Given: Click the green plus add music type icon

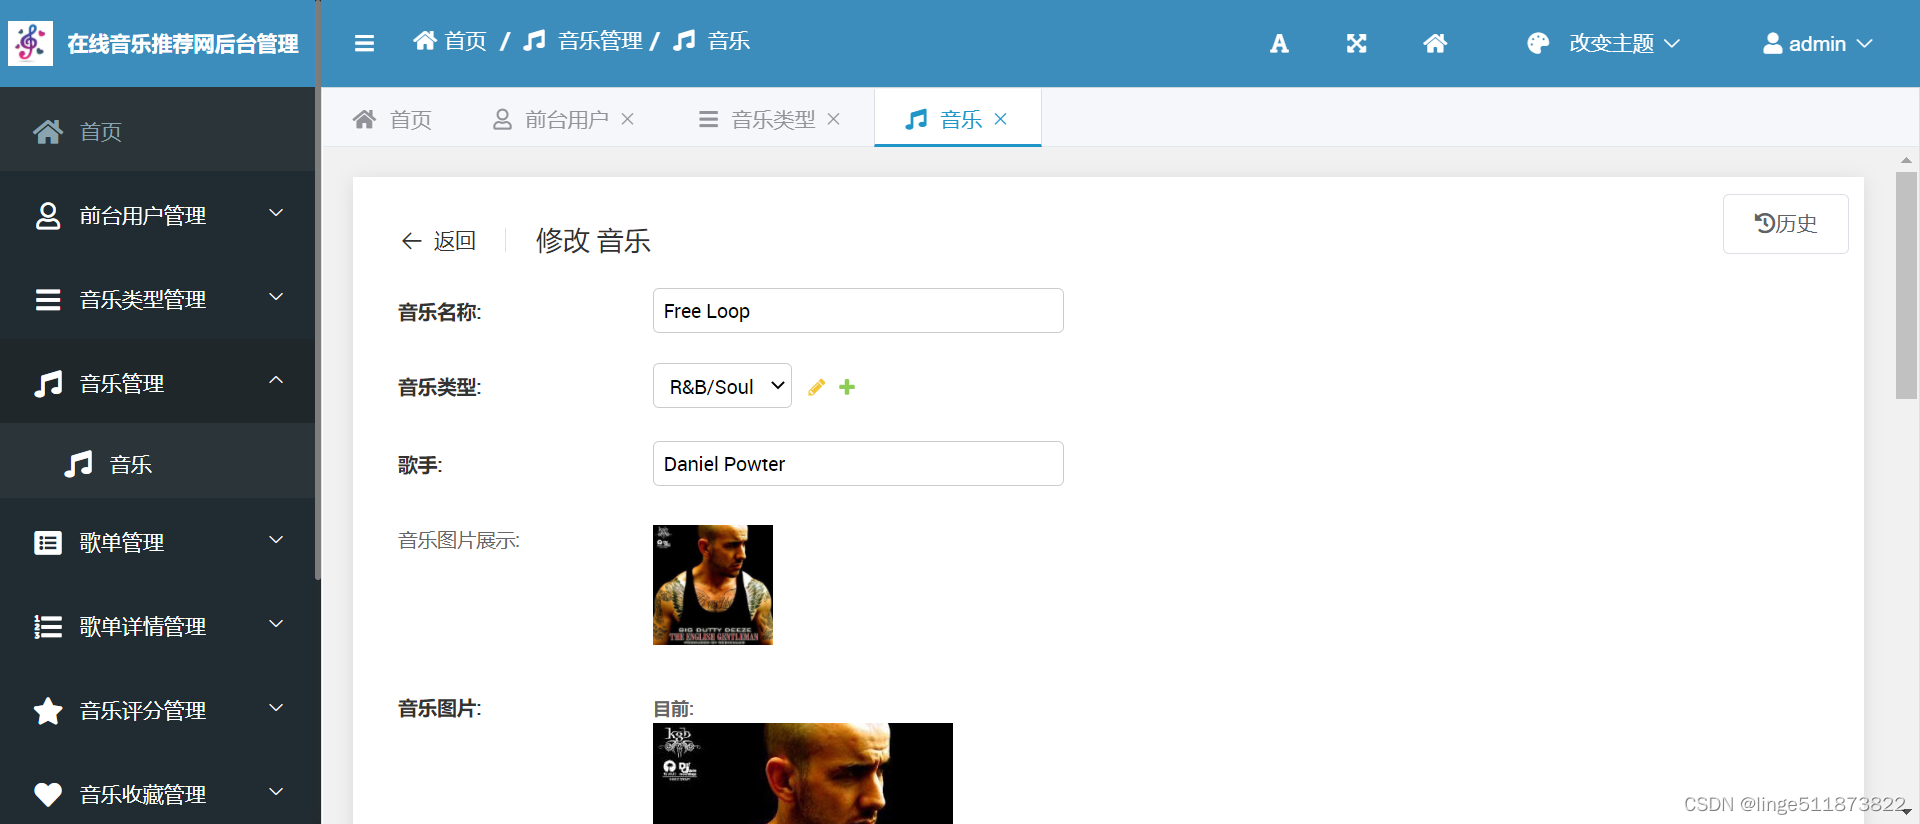Looking at the screenshot, I should pos(847,387).
